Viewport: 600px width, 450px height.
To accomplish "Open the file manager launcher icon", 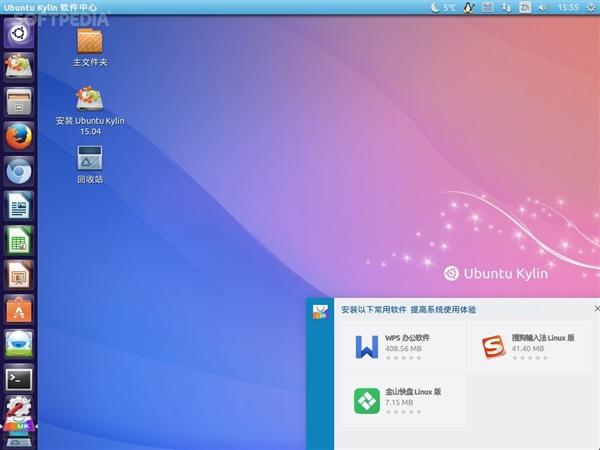I will [18, 101].
